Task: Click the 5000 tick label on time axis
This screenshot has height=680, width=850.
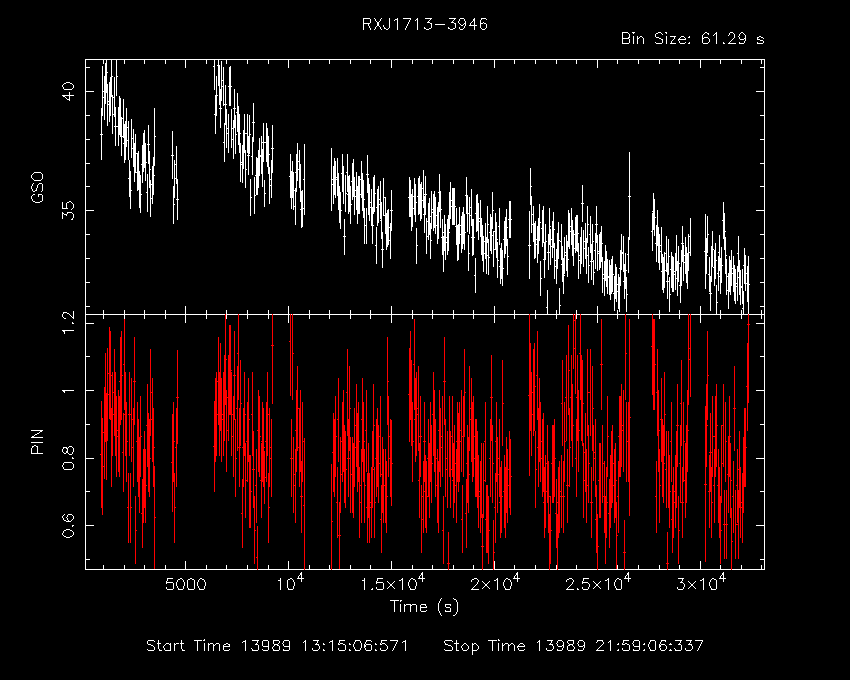Action: point(186,585)
